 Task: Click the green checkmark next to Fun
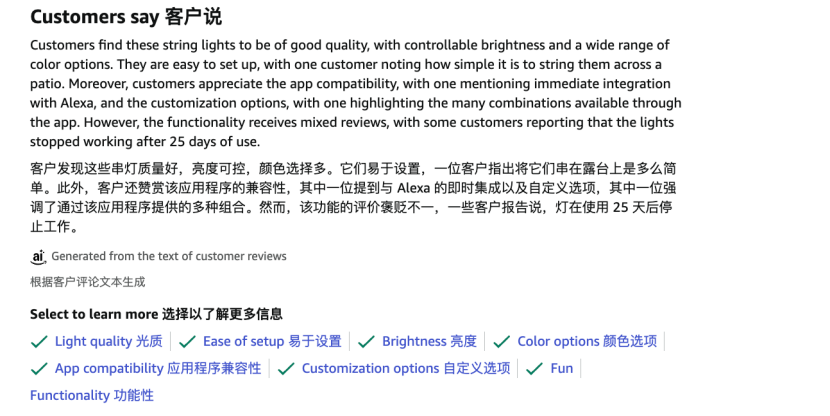(535, 369)
